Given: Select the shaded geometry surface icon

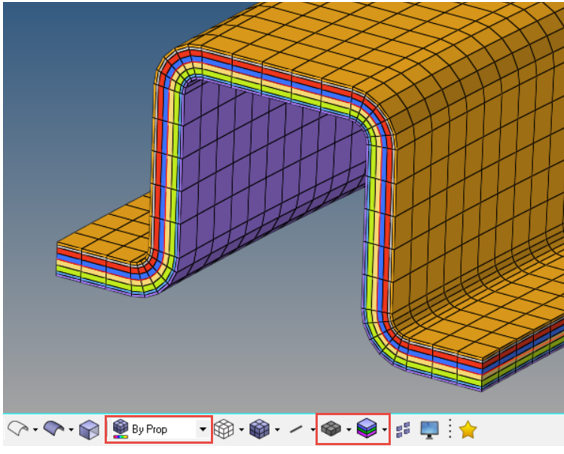Looking at the screenshot, I should coord(54,429).
